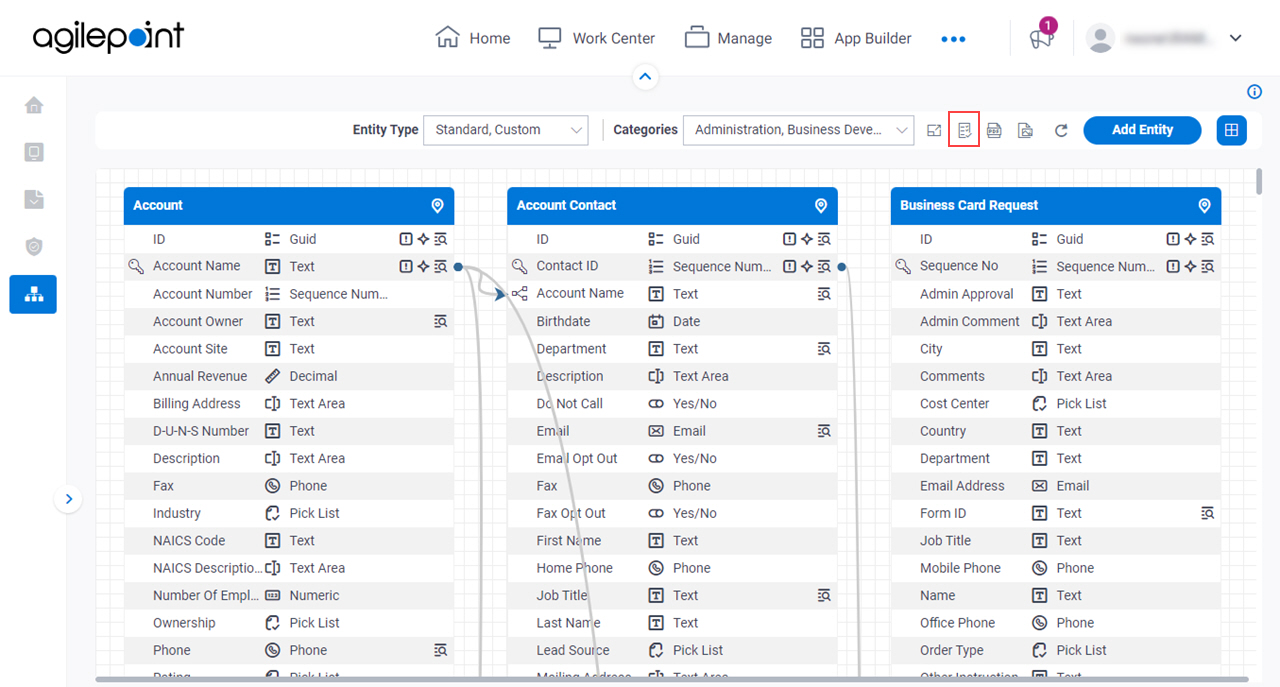Click the info icon at top right
This screenshot has width=1280, height=687.
point(1255,92)
